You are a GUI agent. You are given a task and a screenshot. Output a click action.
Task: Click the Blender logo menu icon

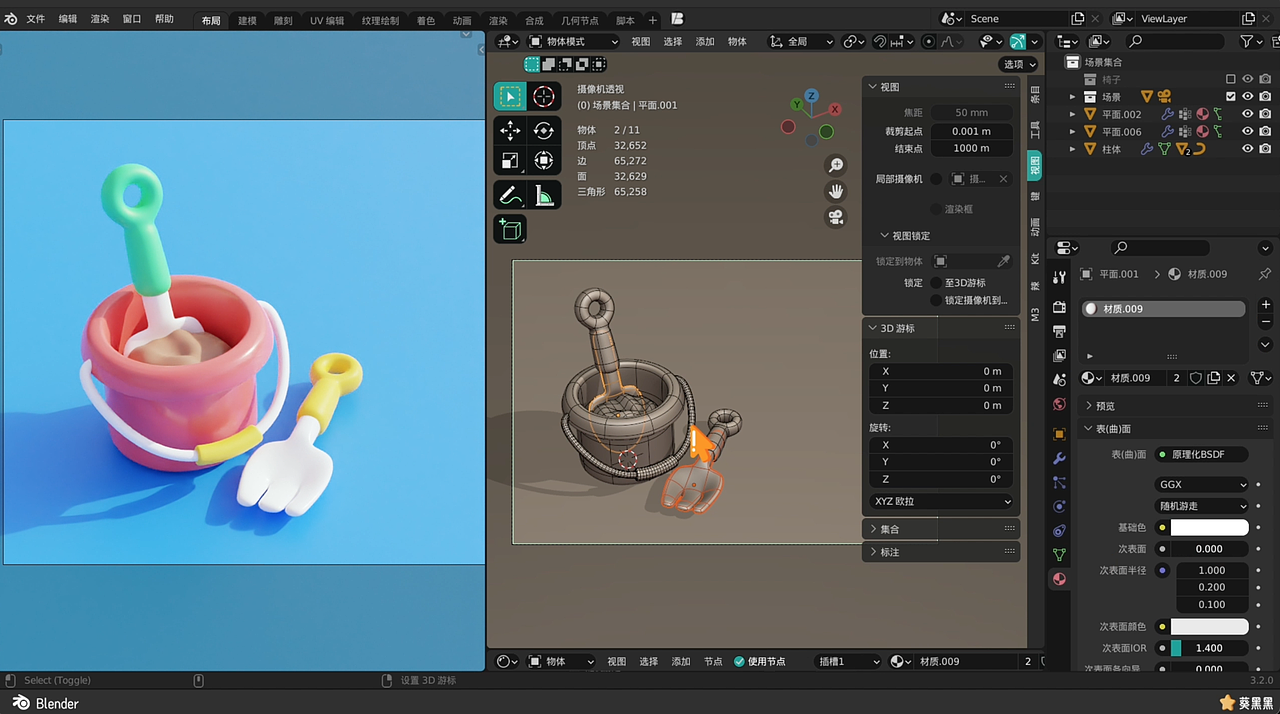[11, 19]
